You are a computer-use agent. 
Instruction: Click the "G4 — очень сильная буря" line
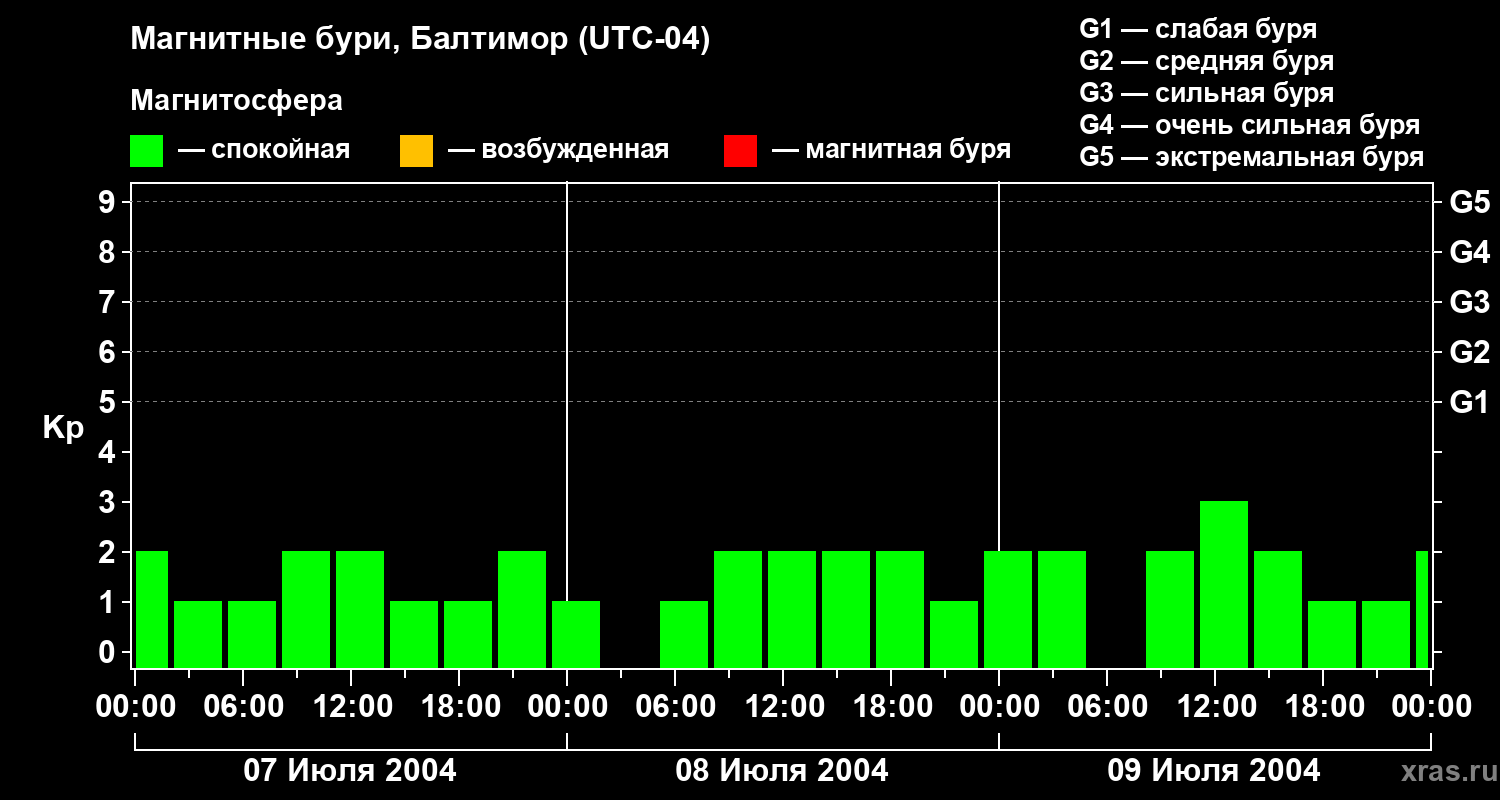(x=1250, y=125)
